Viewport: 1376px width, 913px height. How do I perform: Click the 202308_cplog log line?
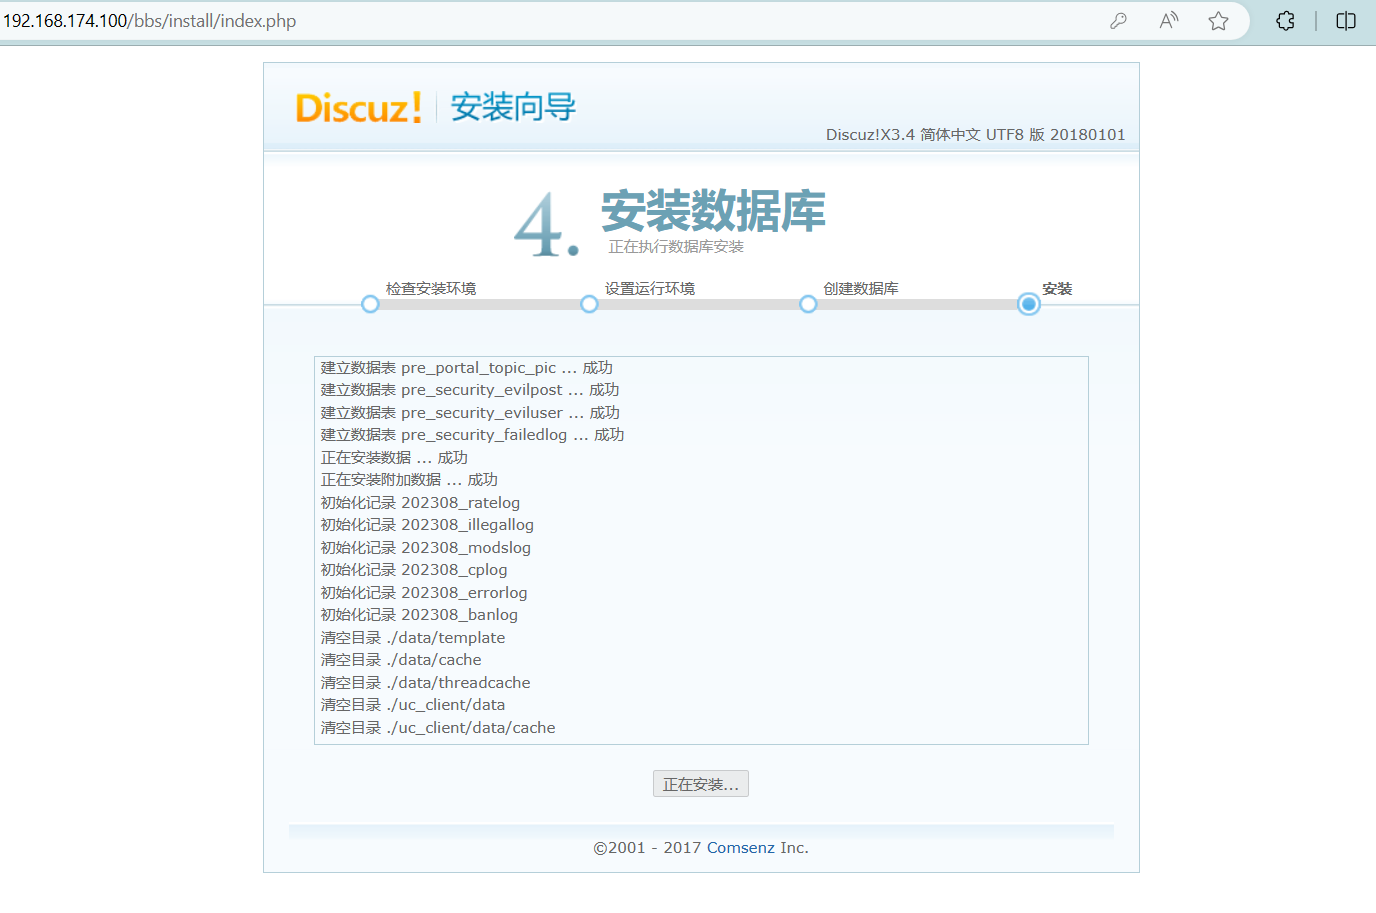pos(414,570)
